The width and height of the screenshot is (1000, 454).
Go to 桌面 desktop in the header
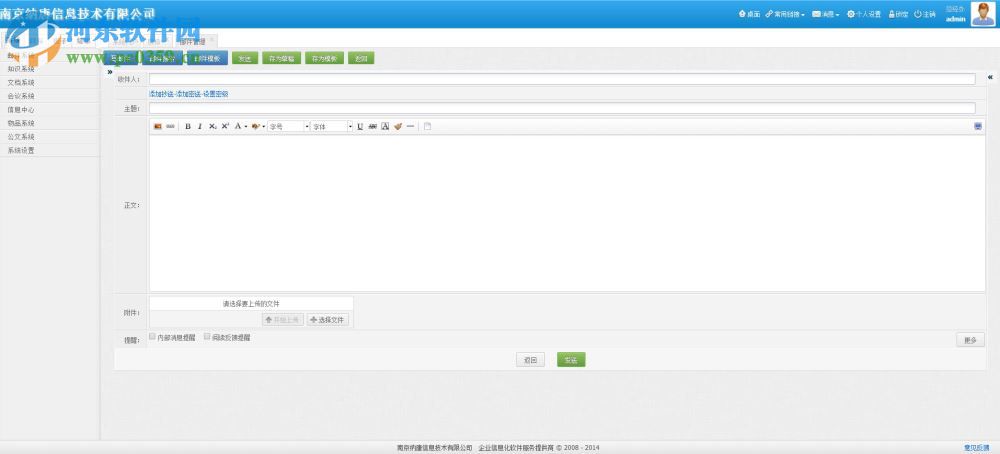[749, 14]
